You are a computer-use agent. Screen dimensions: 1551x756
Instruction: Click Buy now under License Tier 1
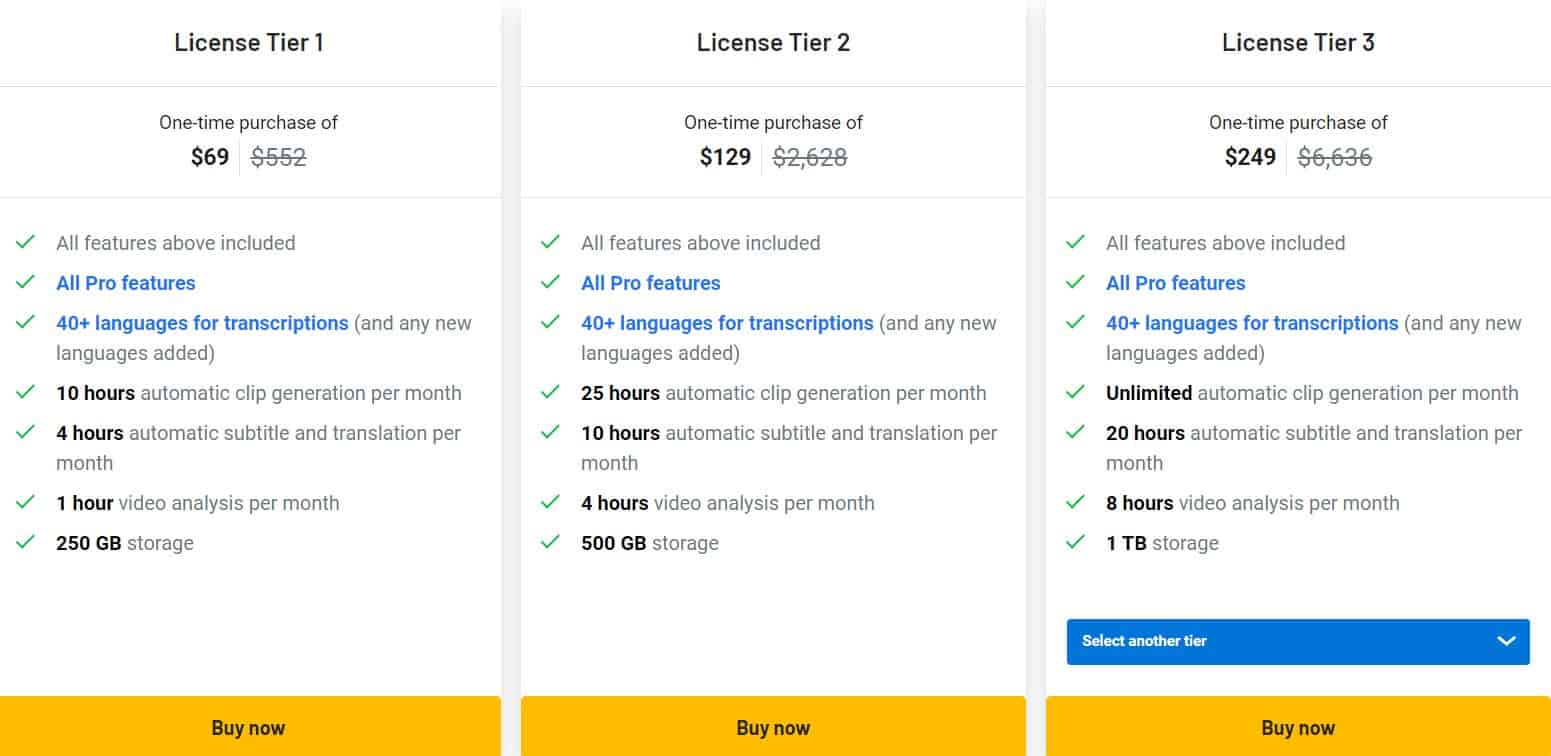click(x=248, y=727)
